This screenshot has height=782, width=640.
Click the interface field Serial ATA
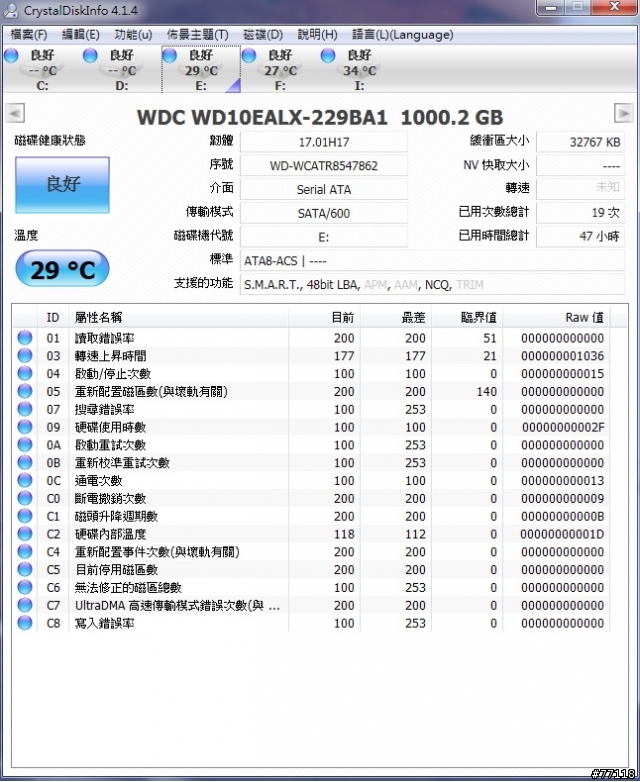[x=324, y=190]
